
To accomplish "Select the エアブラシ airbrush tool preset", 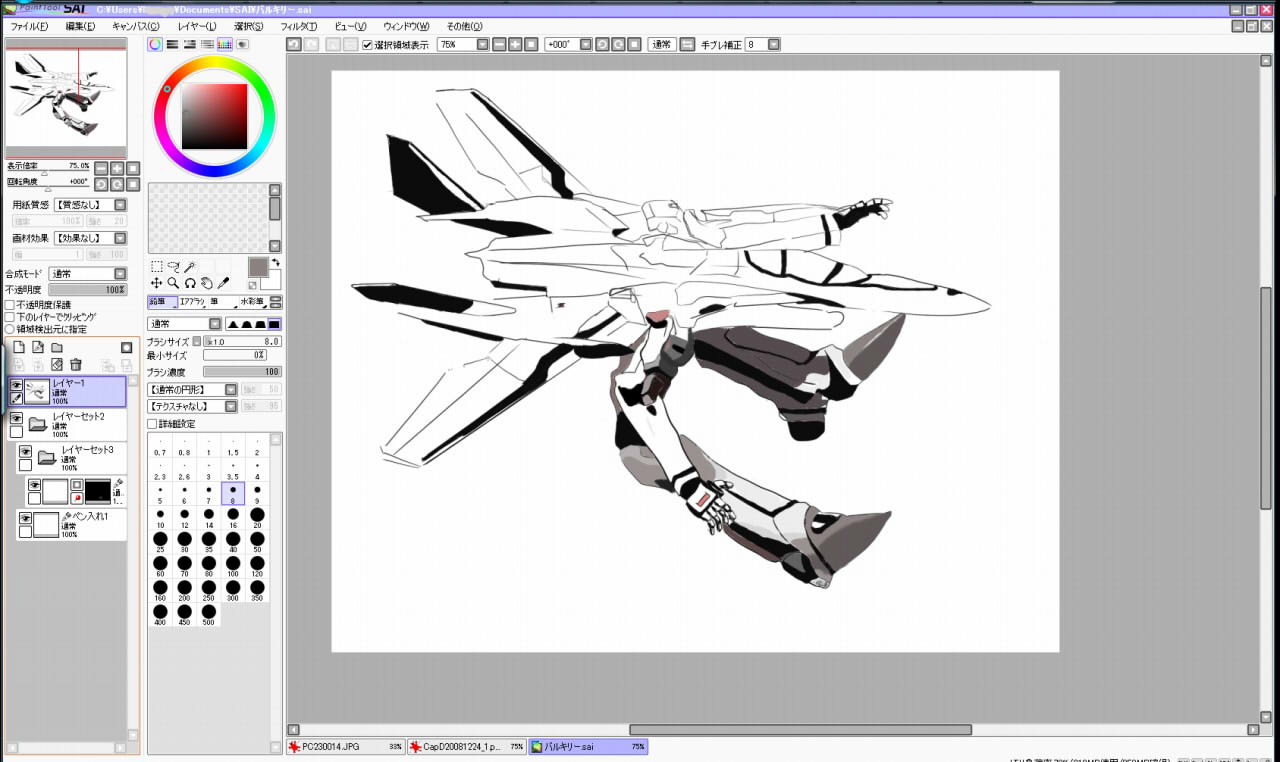I will pos(192,302).
